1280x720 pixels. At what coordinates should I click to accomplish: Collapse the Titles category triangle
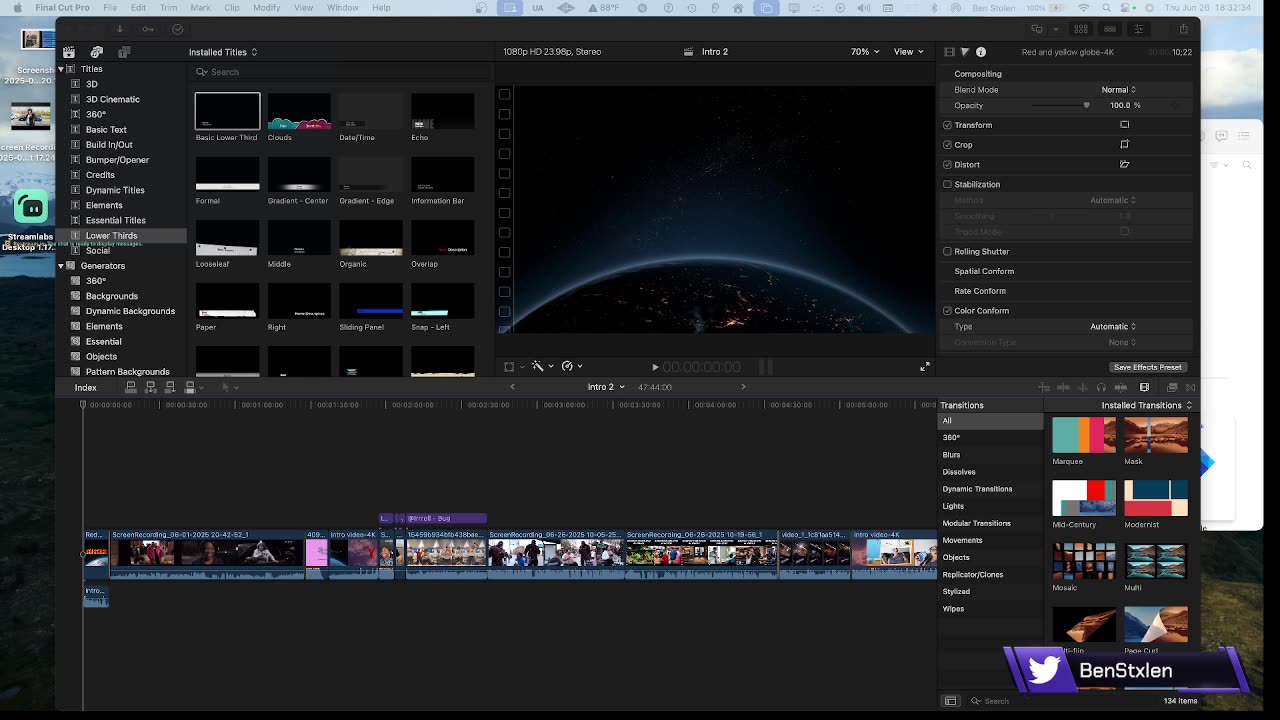[x=61, y=69]
